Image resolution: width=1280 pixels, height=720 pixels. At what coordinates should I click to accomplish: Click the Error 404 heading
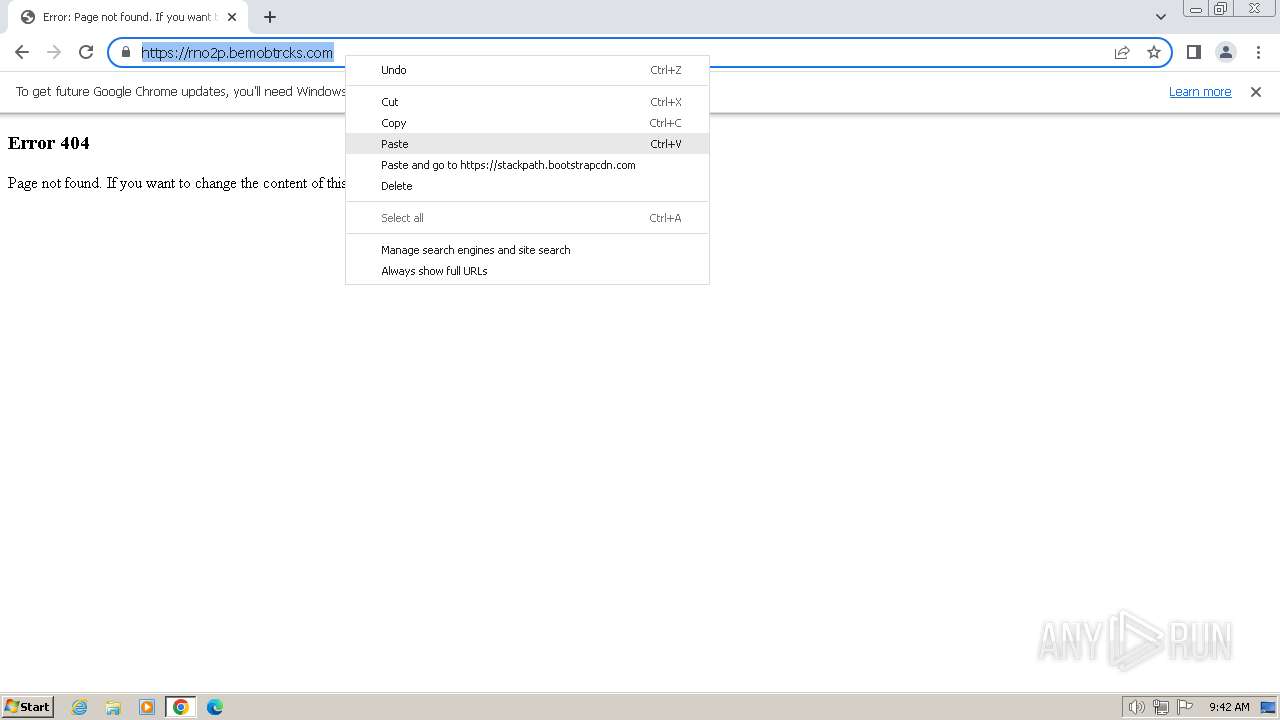49,143
